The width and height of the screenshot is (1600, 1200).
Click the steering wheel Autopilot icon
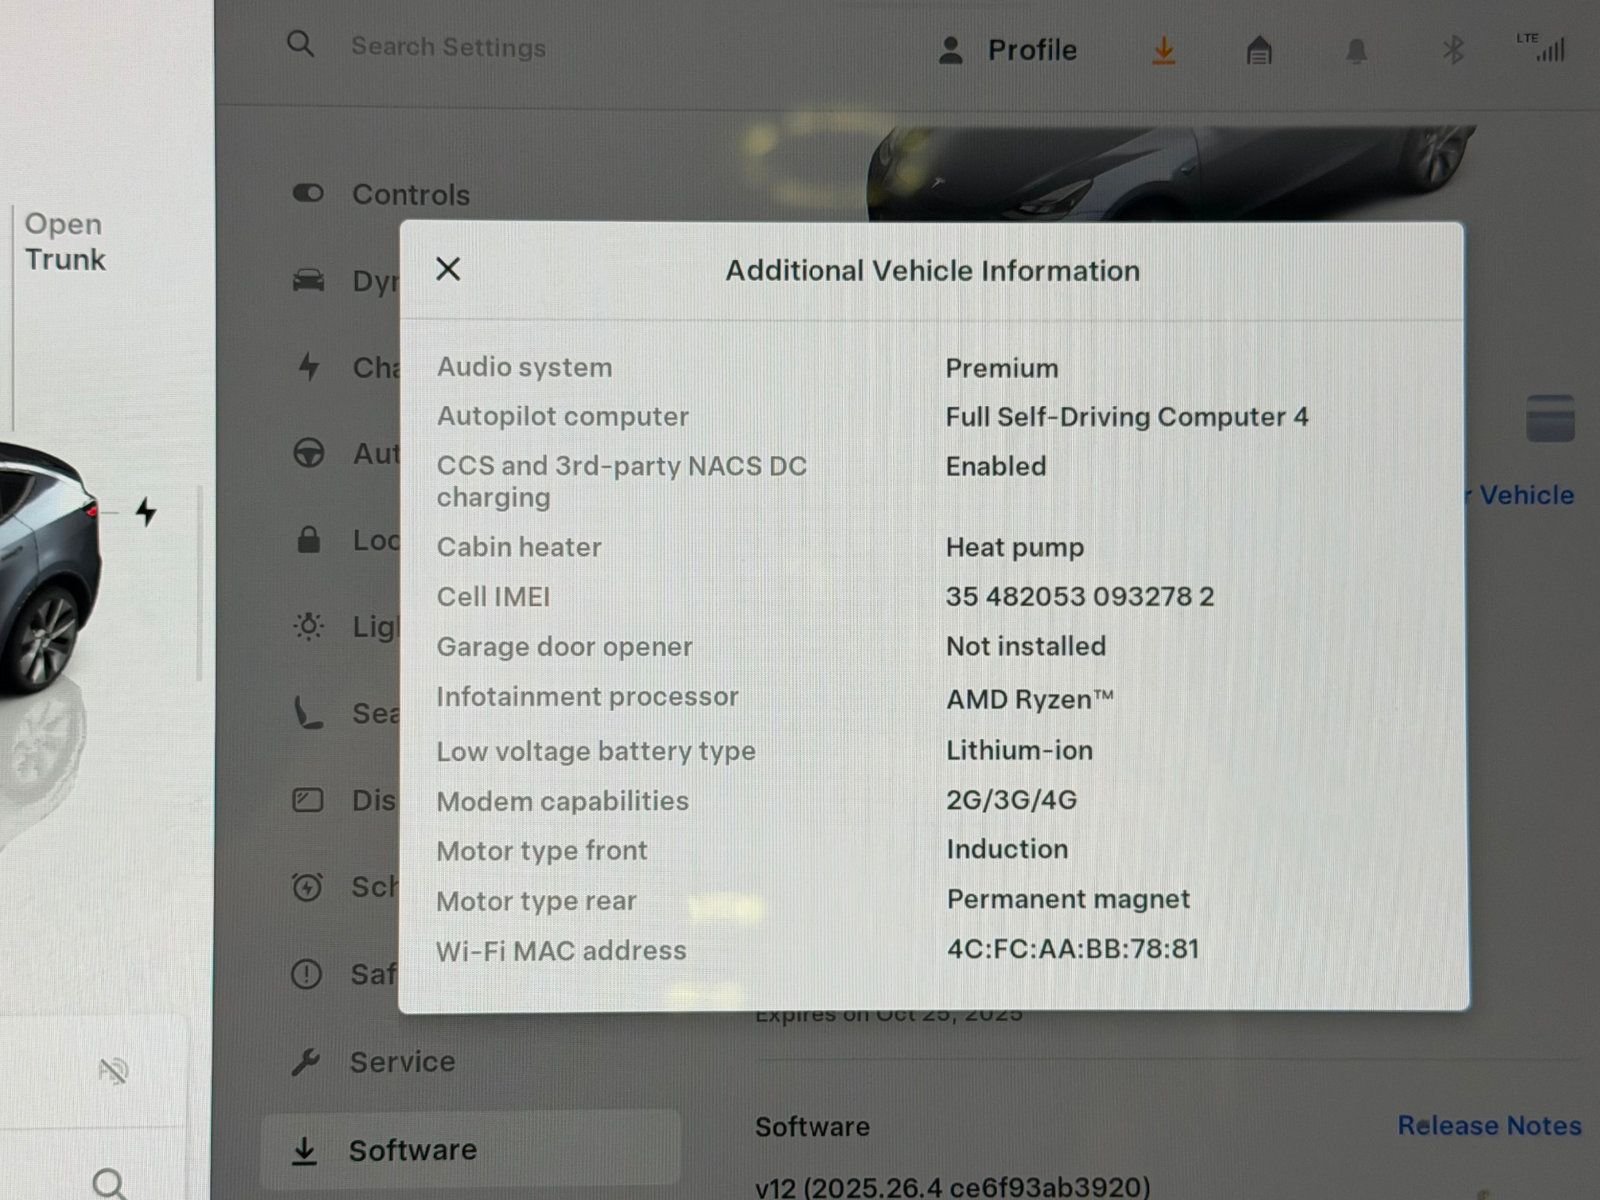[x=308, y=453]
